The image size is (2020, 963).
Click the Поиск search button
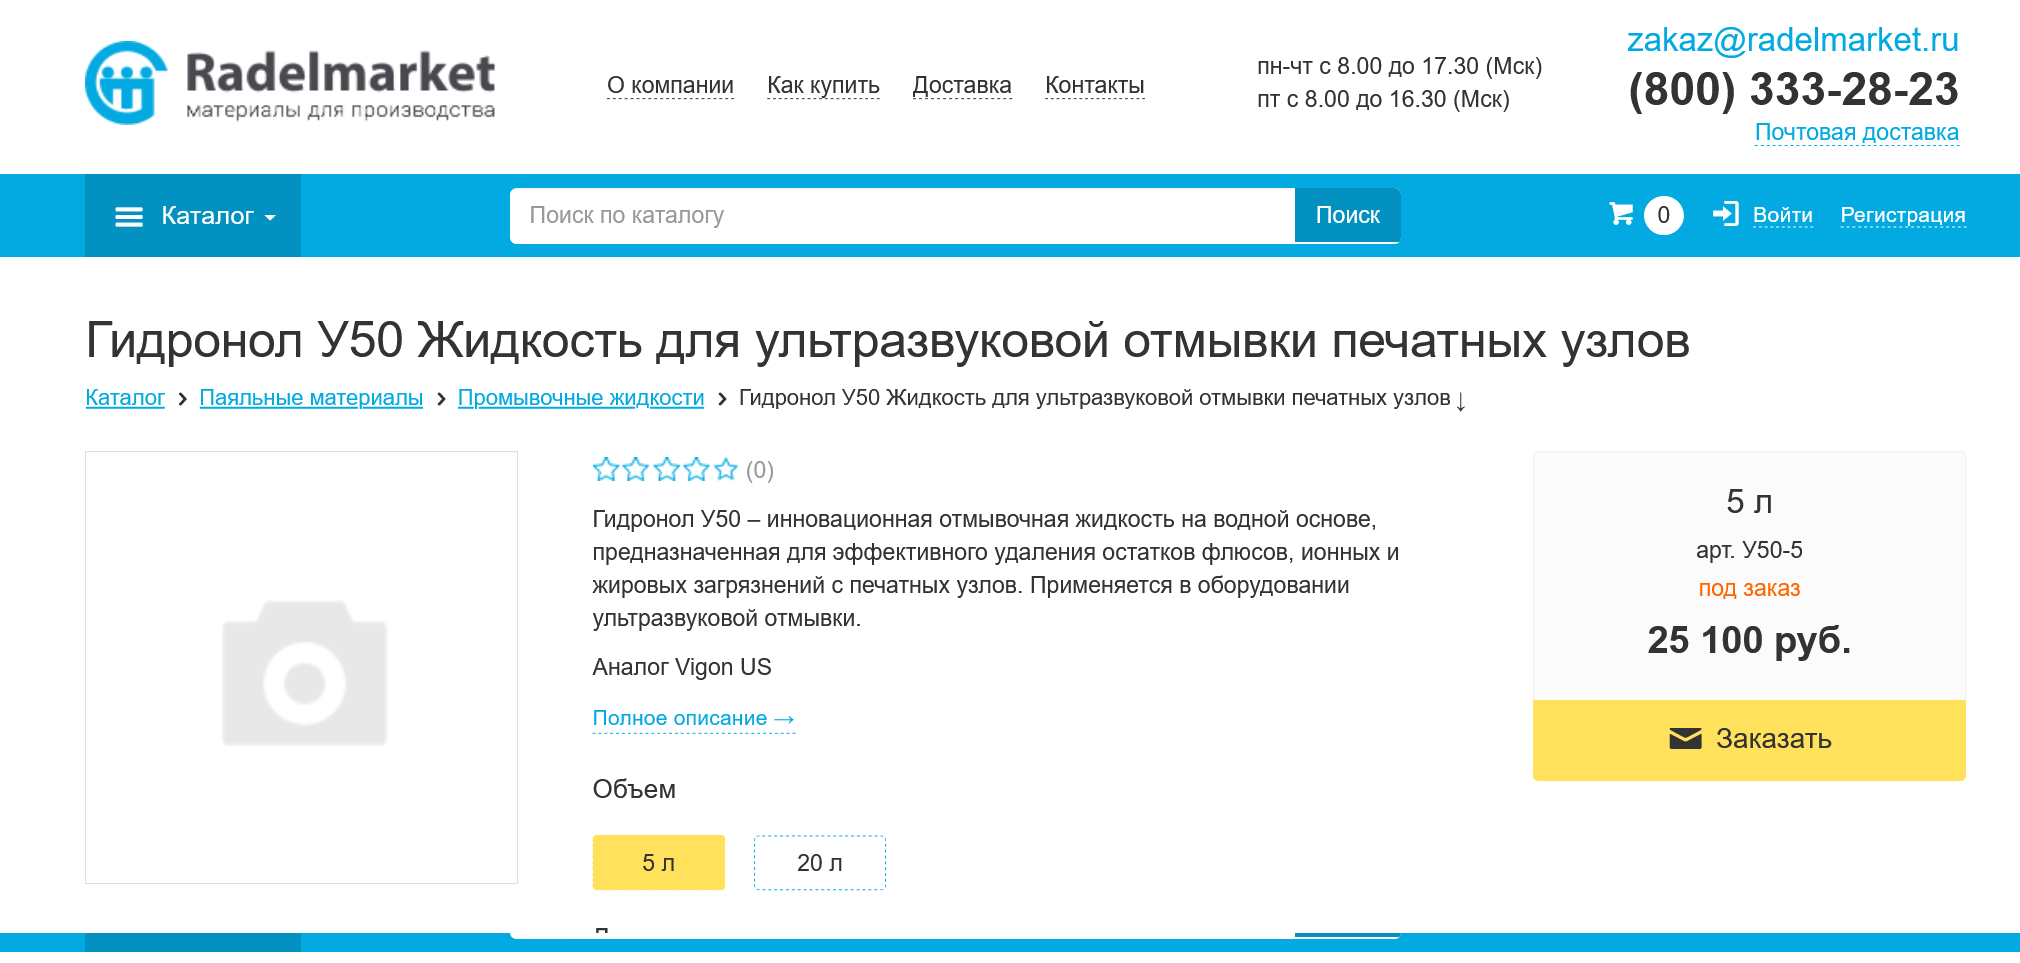tap(1347, 215)
